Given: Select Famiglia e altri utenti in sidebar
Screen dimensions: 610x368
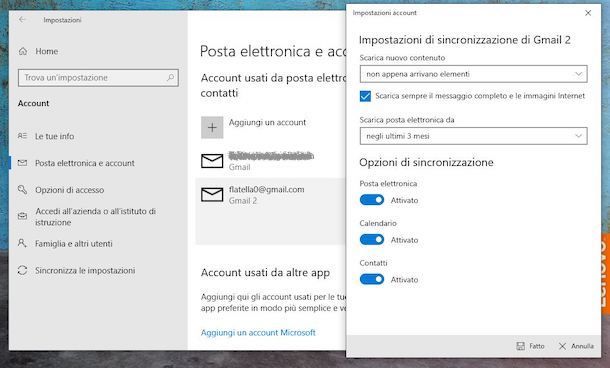Looking at the screenshot, I should coord(74,244).
